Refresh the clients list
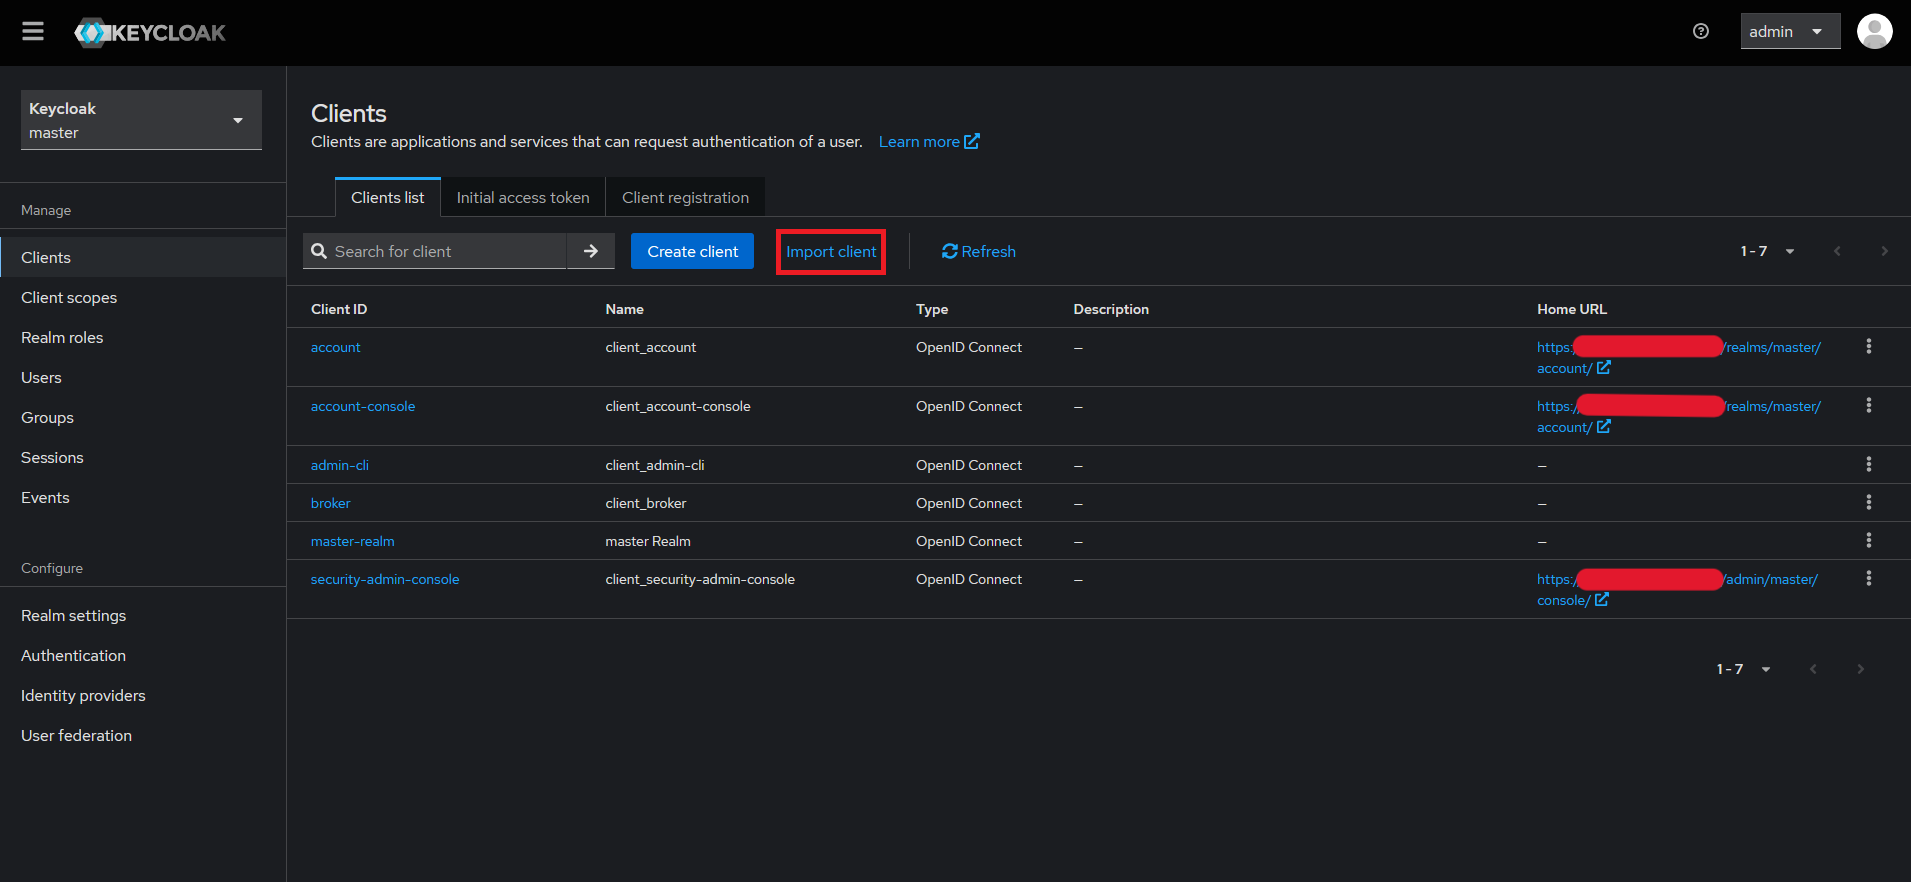Viewport: 1911px width, 882px height. click(x=979, y=251)
